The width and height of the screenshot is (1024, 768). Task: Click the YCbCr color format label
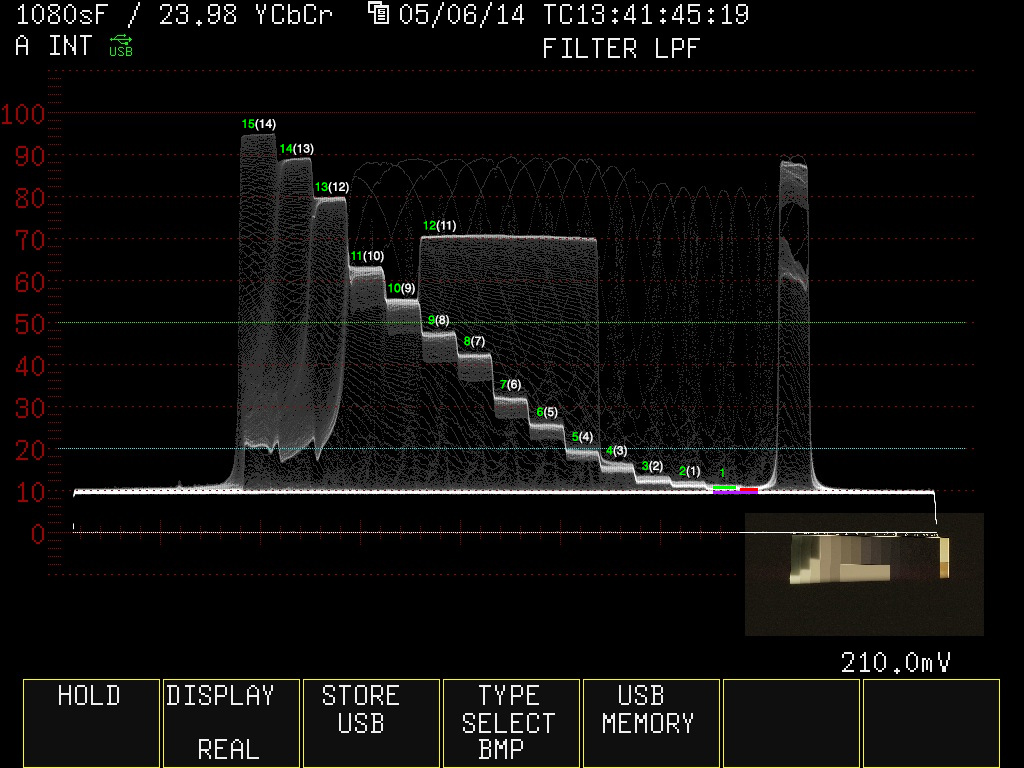coord(293,14)
